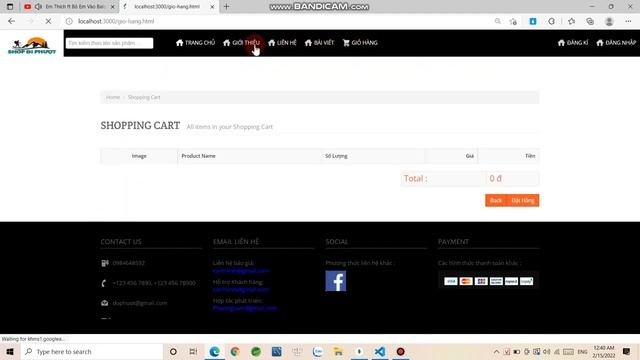Open the GIỚI THIỆU menu item
The image size is (640, 360).
(242, 42)
